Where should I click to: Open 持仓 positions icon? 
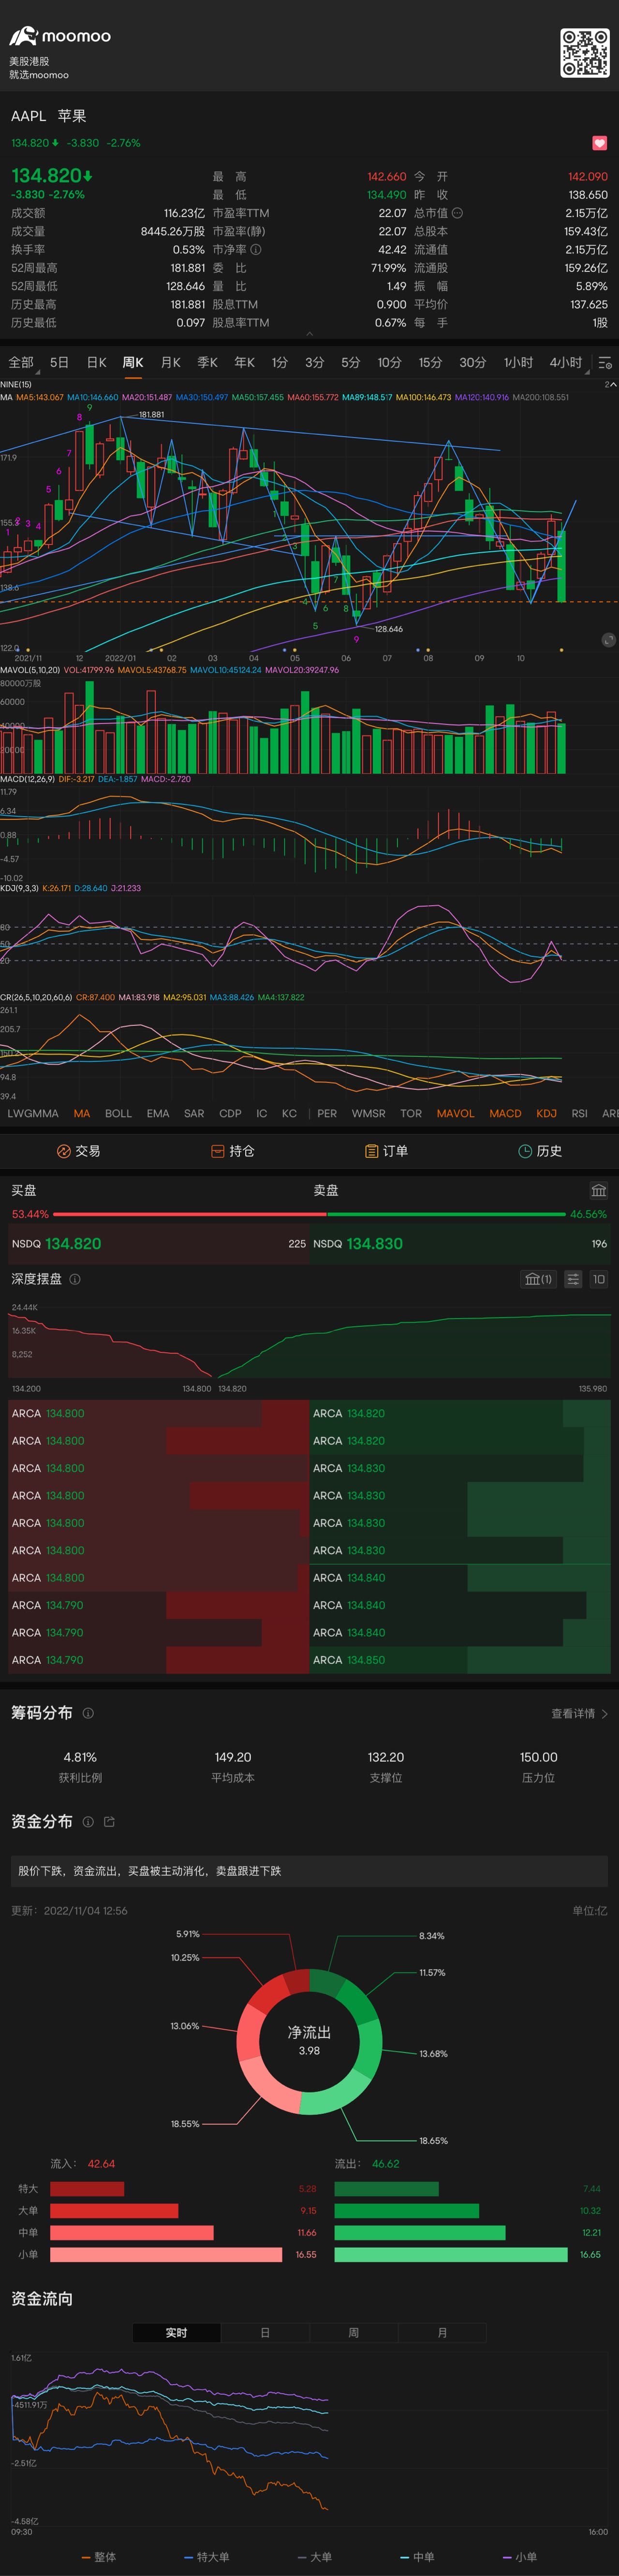coord(217,1151)
